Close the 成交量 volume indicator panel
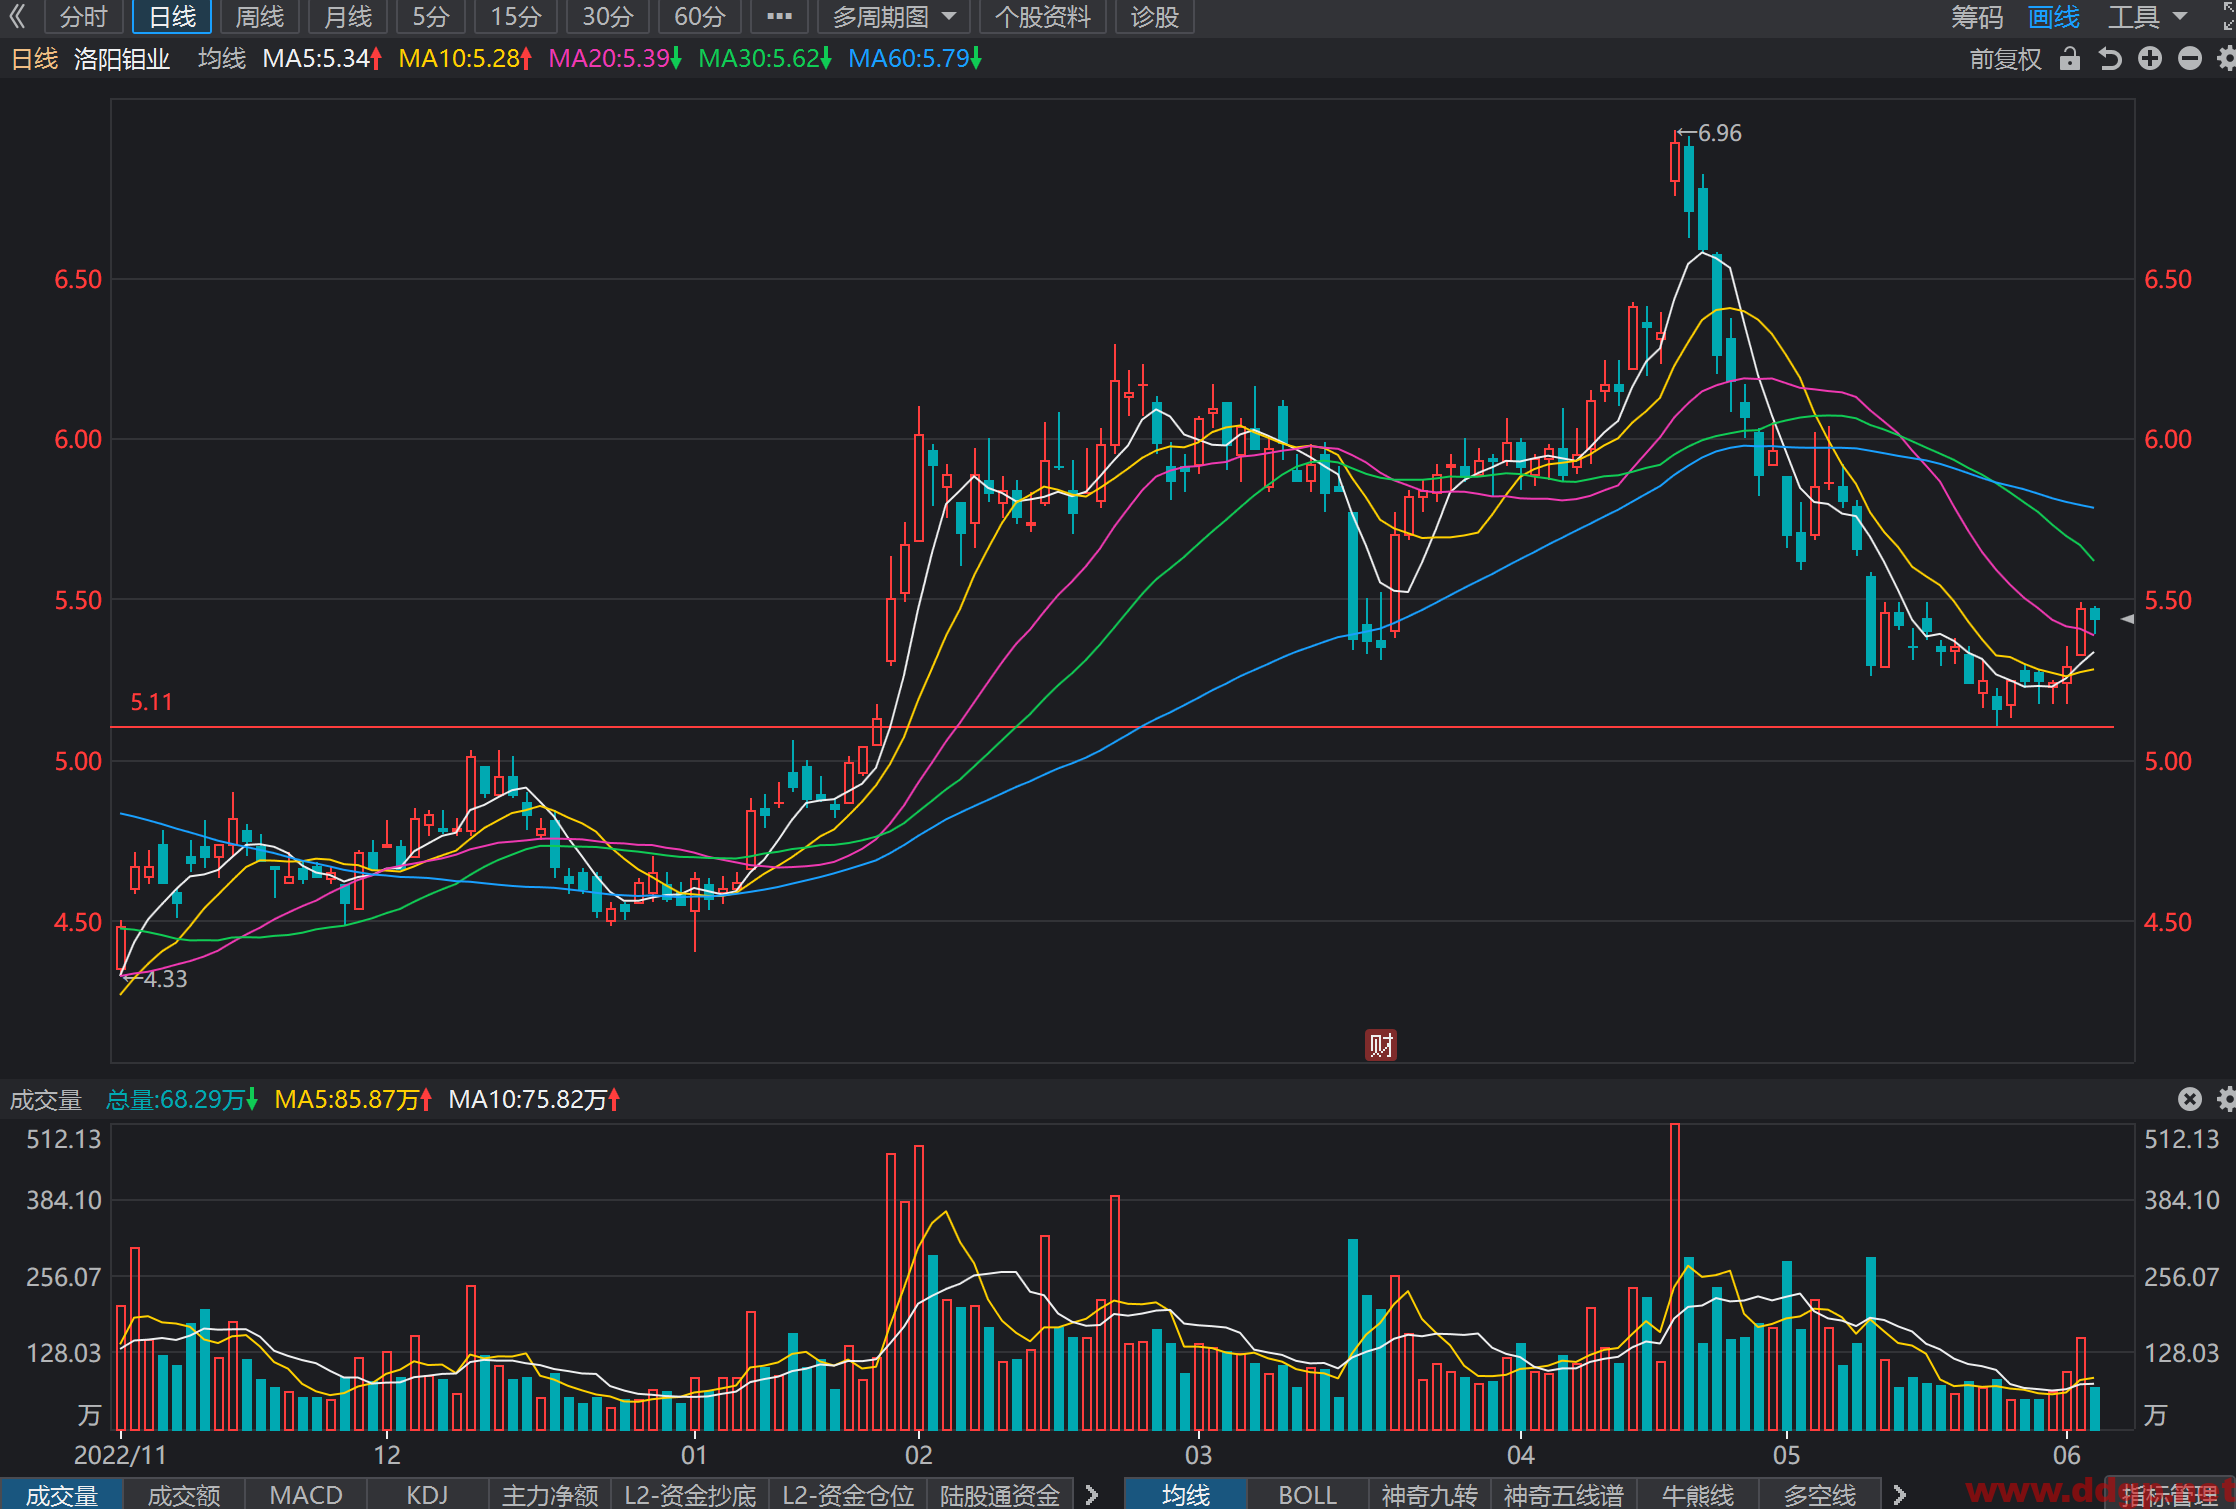Viewport: 2236px width, 1509px height. (x=2189, y=1099)
